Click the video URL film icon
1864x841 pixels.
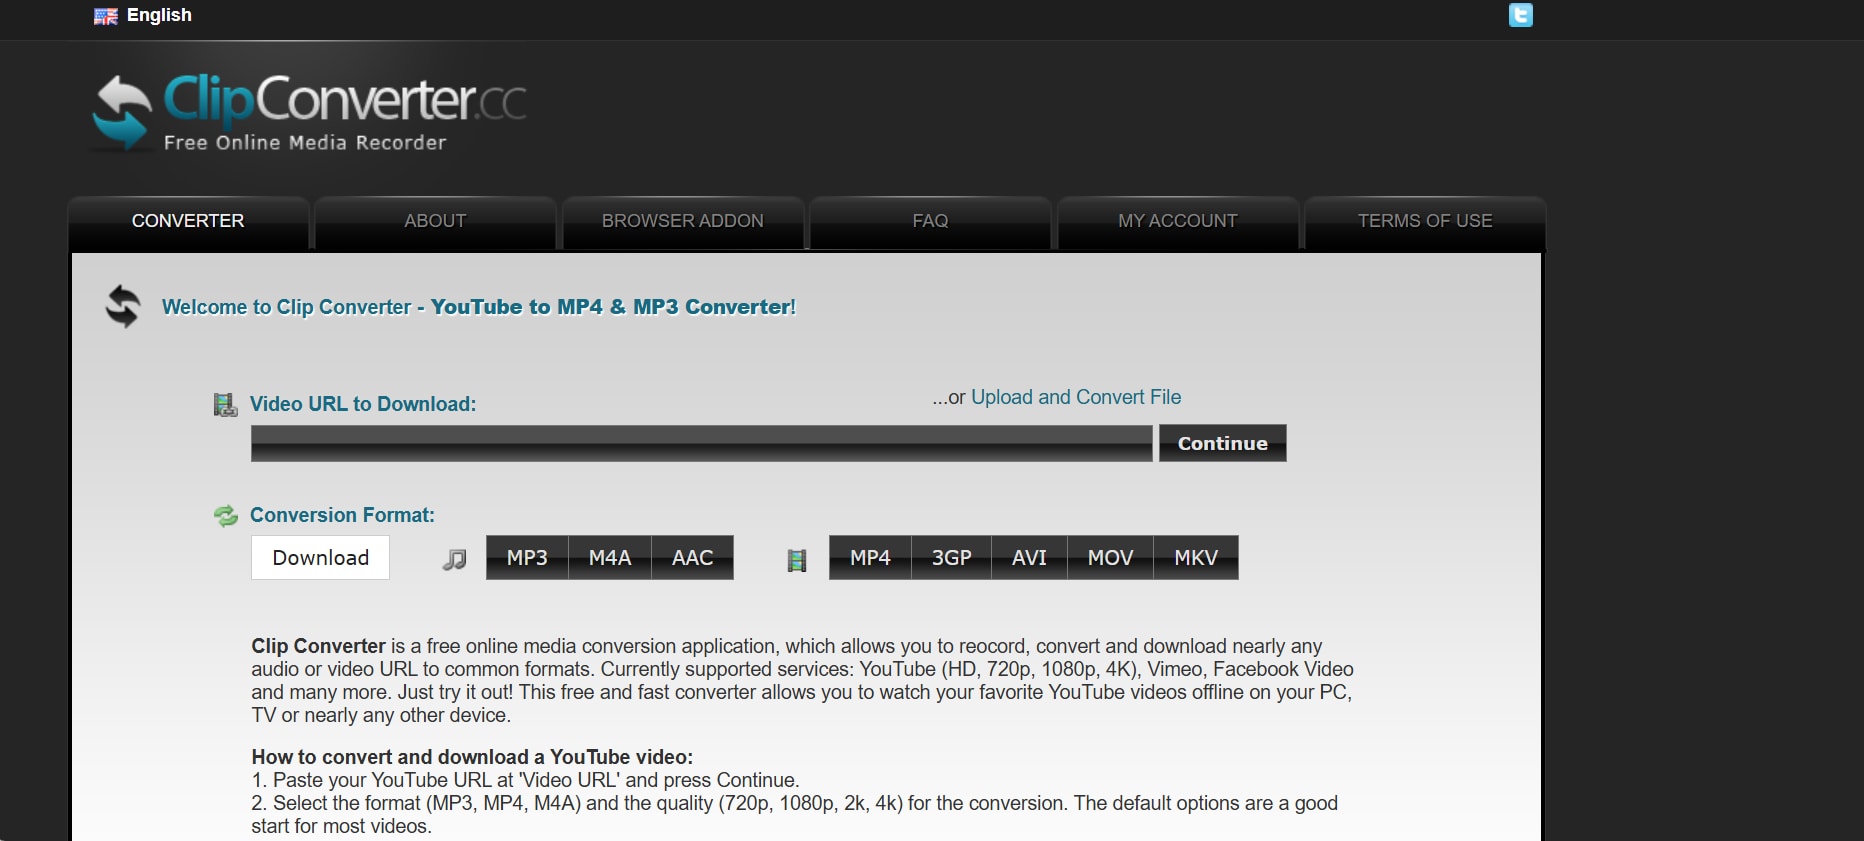tap(225, 404)
